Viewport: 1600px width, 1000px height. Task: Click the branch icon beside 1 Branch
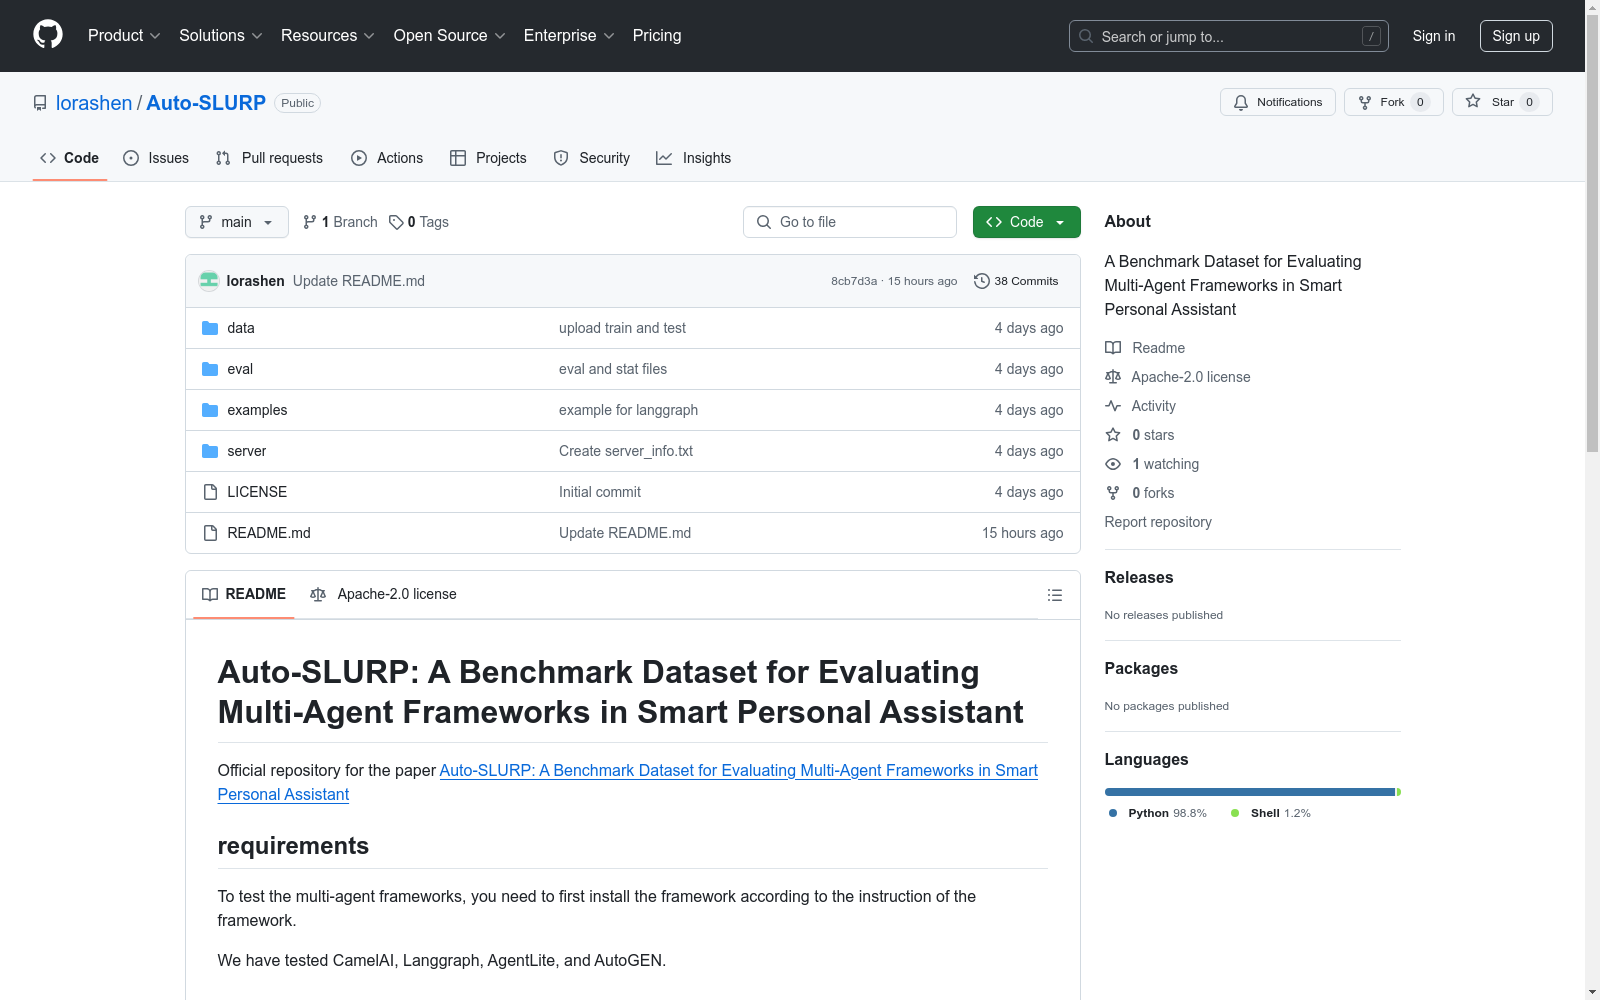310,222
